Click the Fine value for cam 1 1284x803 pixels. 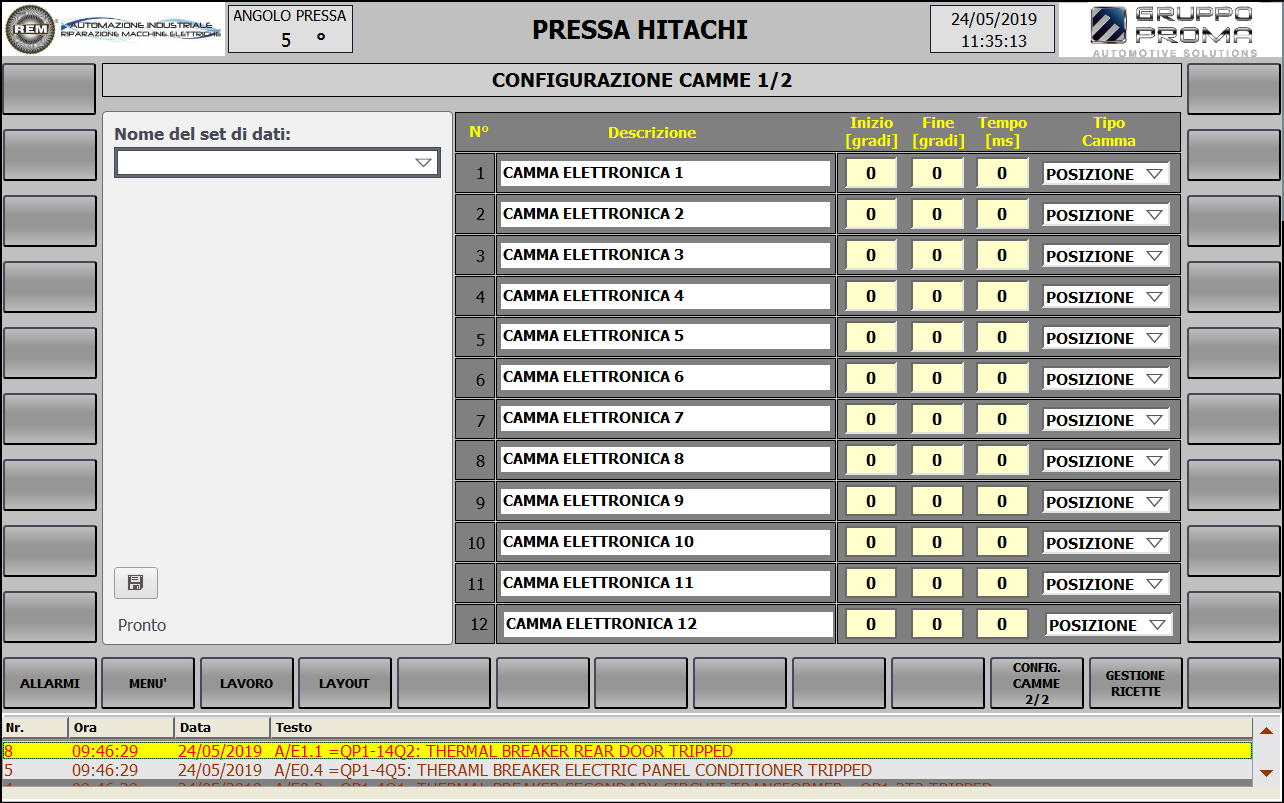(x=937, y=173)
